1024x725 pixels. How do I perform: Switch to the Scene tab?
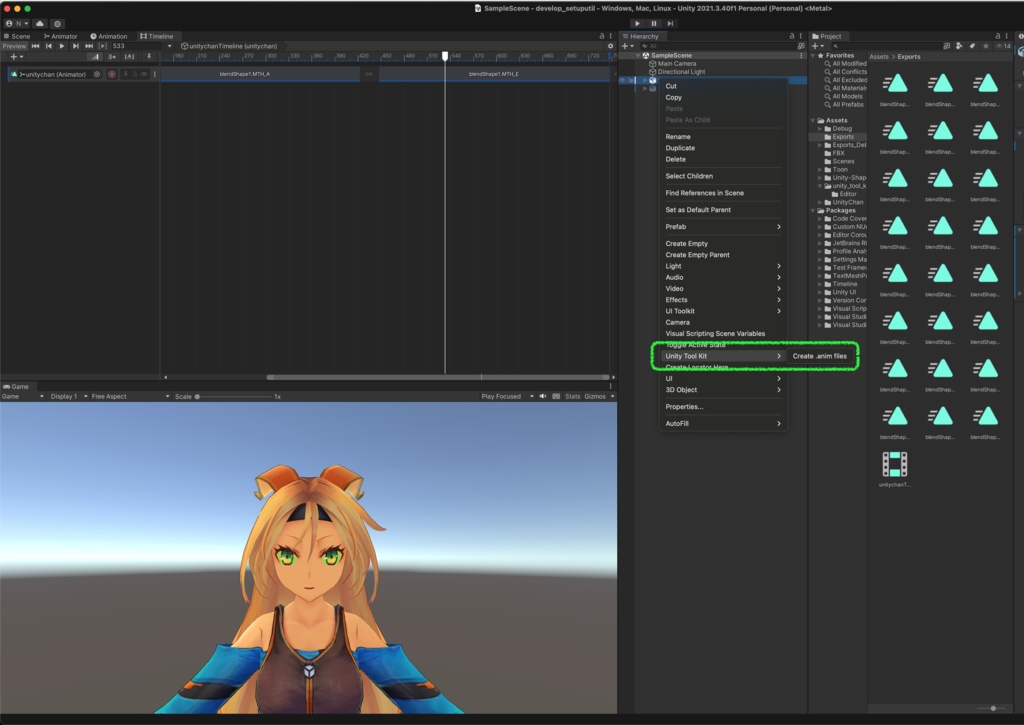click(x=18, y=35)
